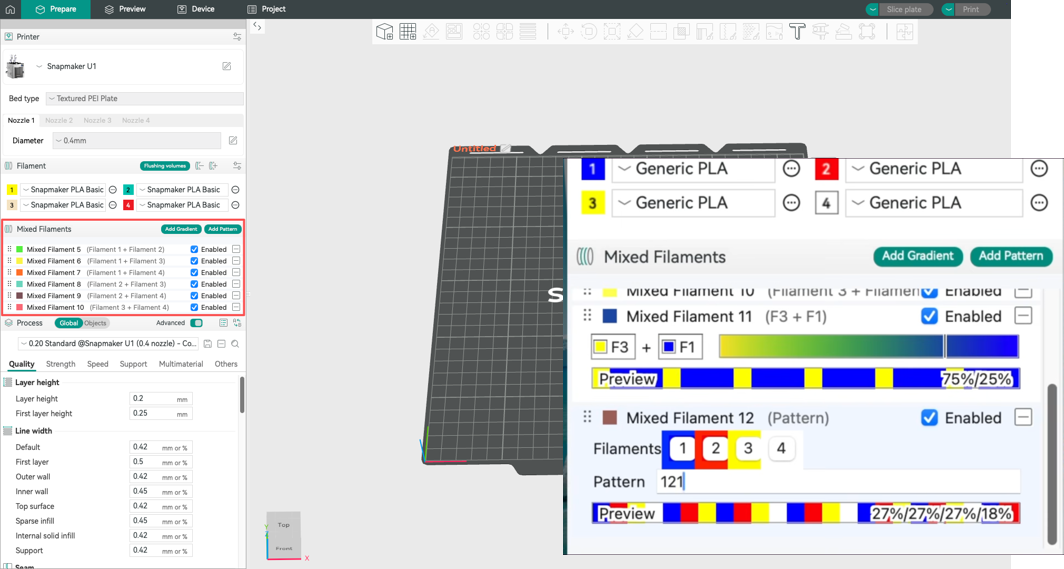
Task: Toggle Enabled checkbox for Mixed Filament 5
Action: [194, 250]
